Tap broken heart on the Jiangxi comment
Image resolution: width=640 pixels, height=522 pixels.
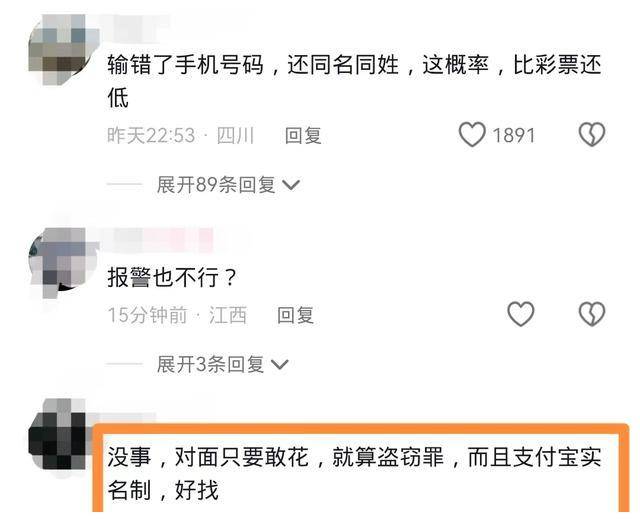[x=592, y=314]
